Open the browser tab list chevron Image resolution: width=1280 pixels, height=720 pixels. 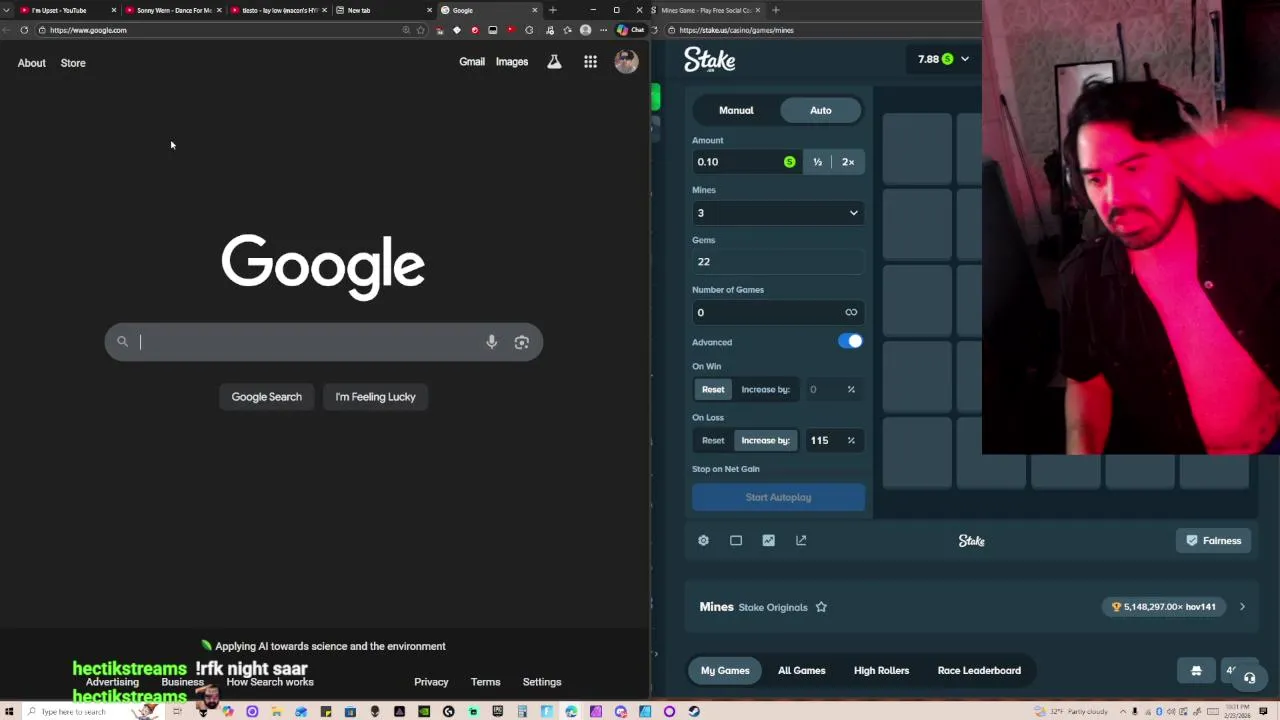8,10
